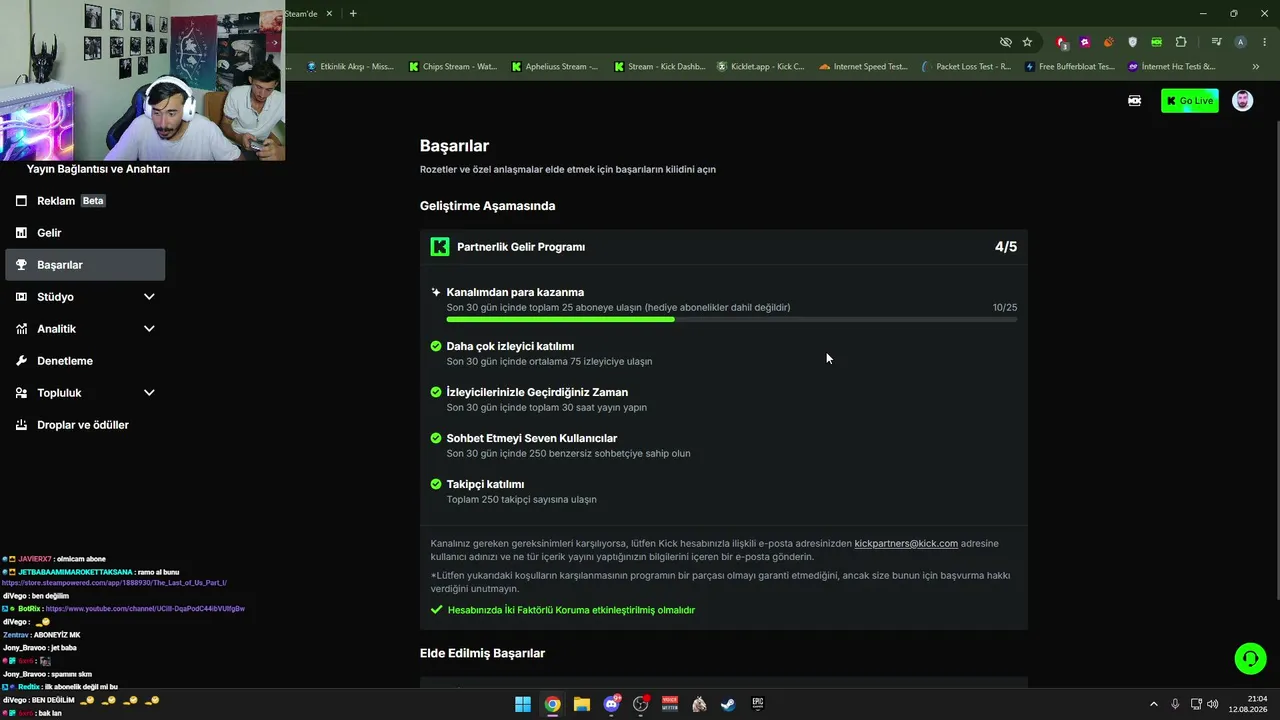Click checkmark beside Takipçi katılımı
Screen dimensions: 1280x720
pyautogui.click(x=436, y=484)
